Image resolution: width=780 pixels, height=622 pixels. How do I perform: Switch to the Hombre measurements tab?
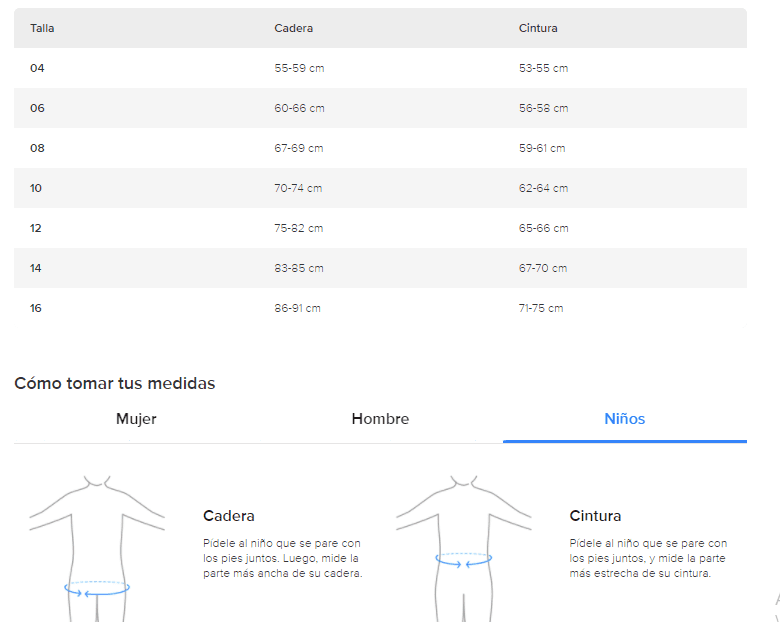380,419
